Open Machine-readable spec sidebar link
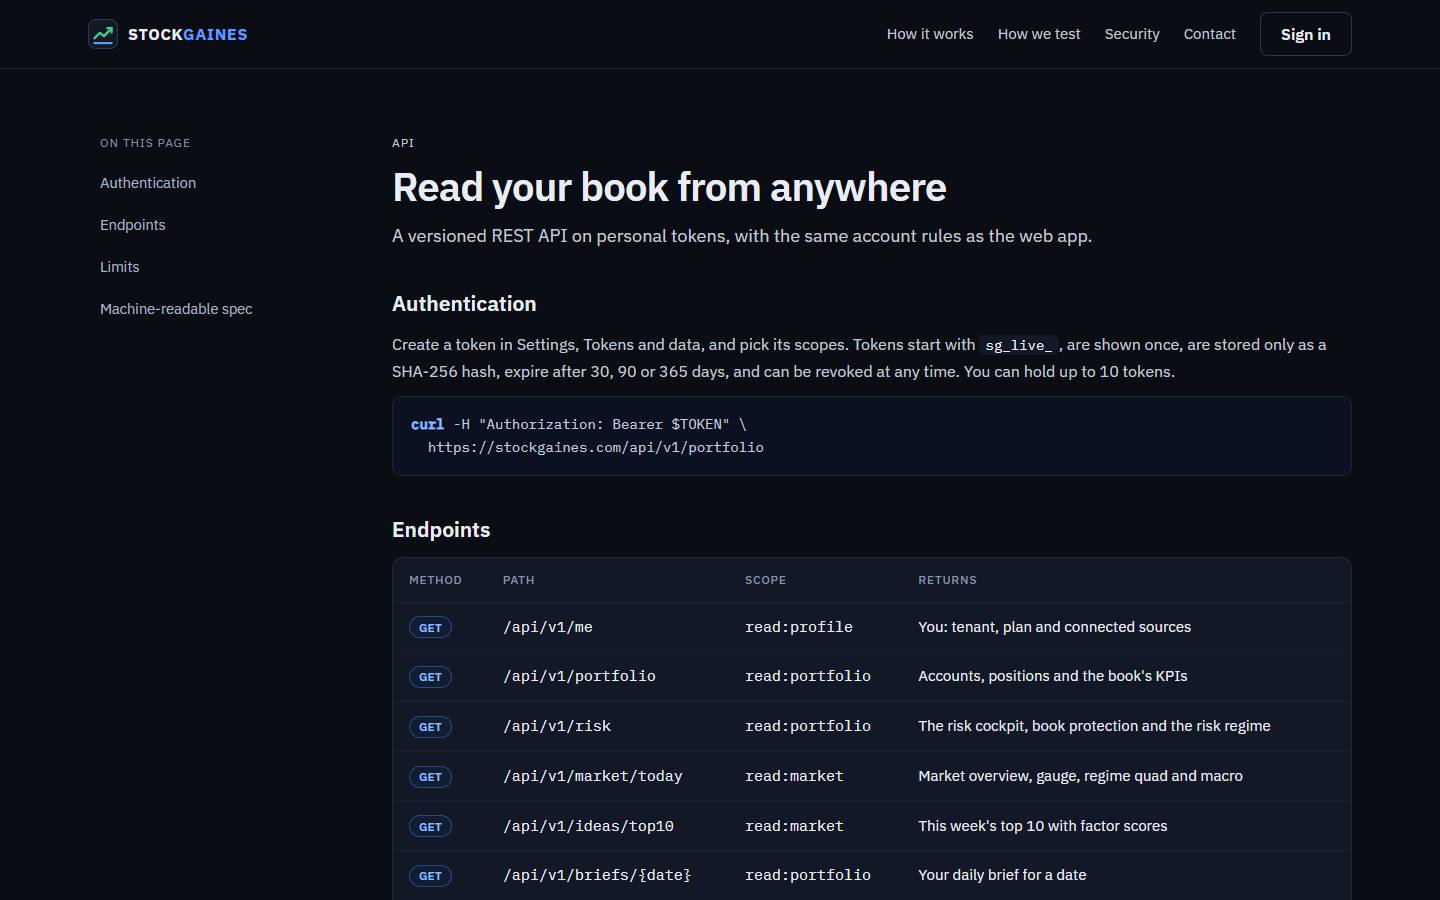This screenshot has width=1440, height=900. (176, 309)
